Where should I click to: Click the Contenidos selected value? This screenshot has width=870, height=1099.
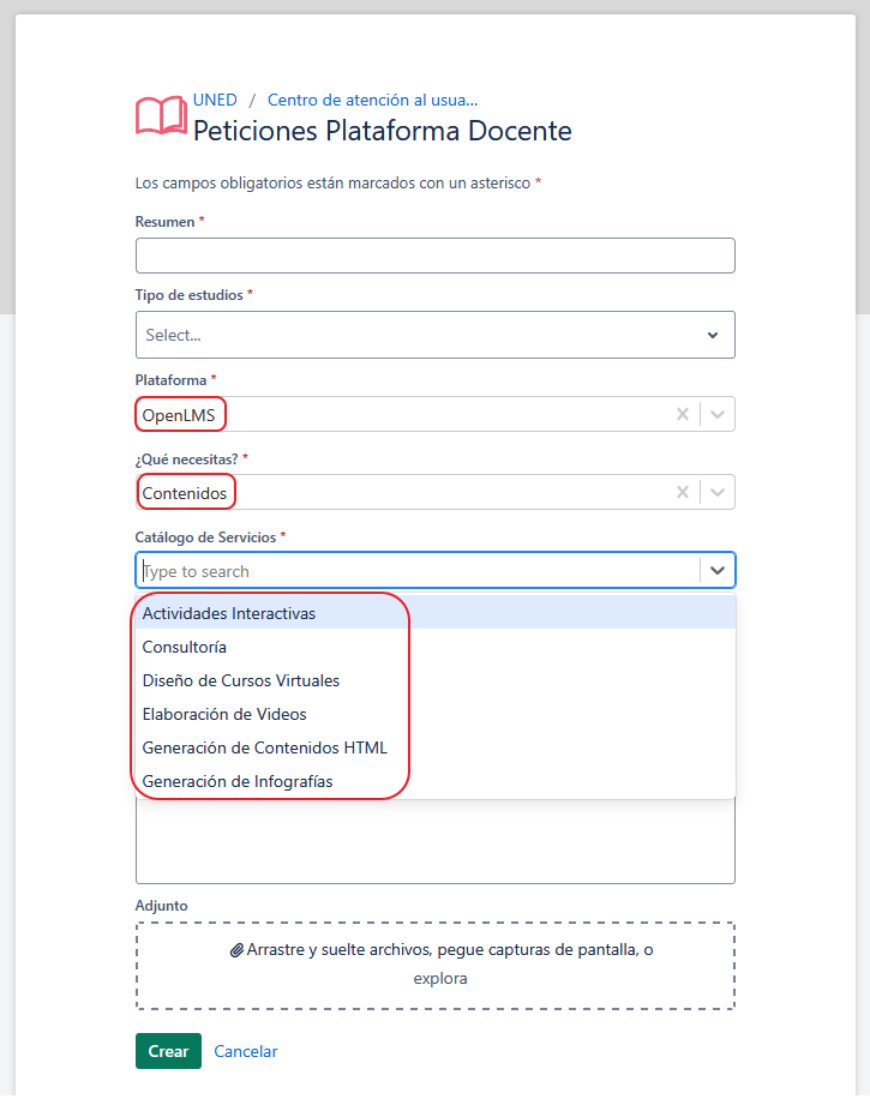pyautogui.click(x=184, y=493)
